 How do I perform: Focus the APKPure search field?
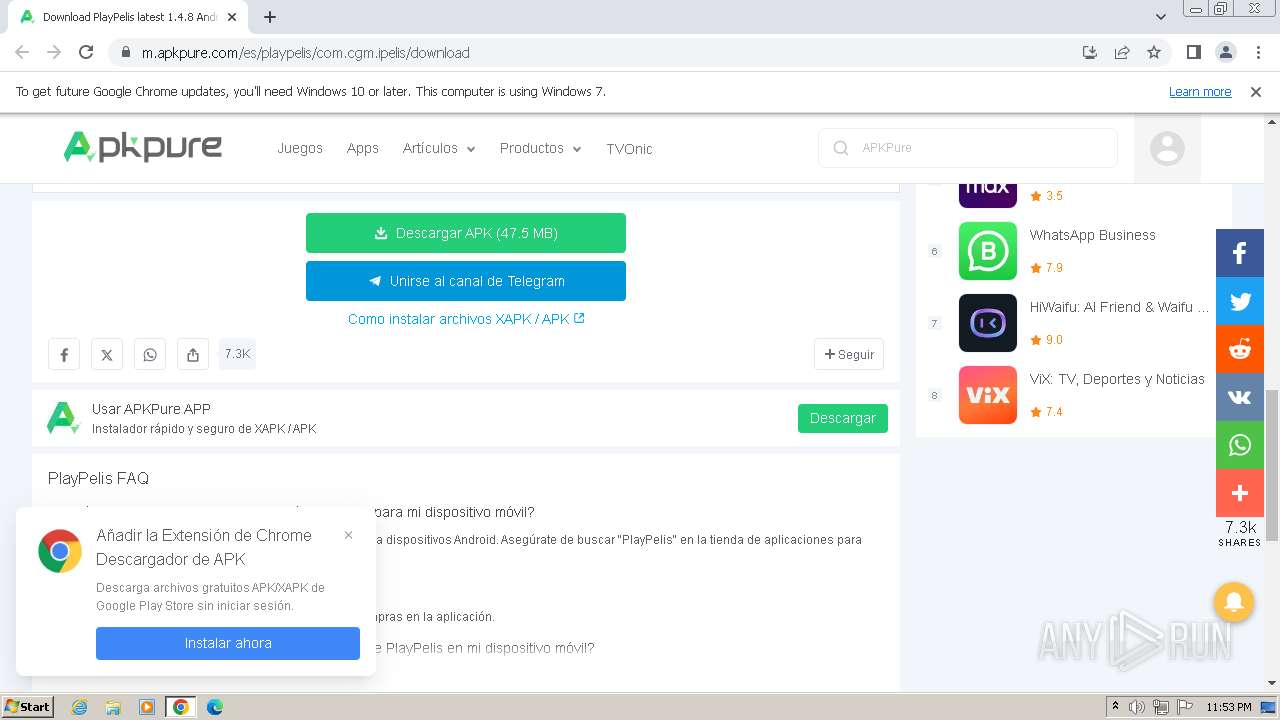(x=968, y=148)
